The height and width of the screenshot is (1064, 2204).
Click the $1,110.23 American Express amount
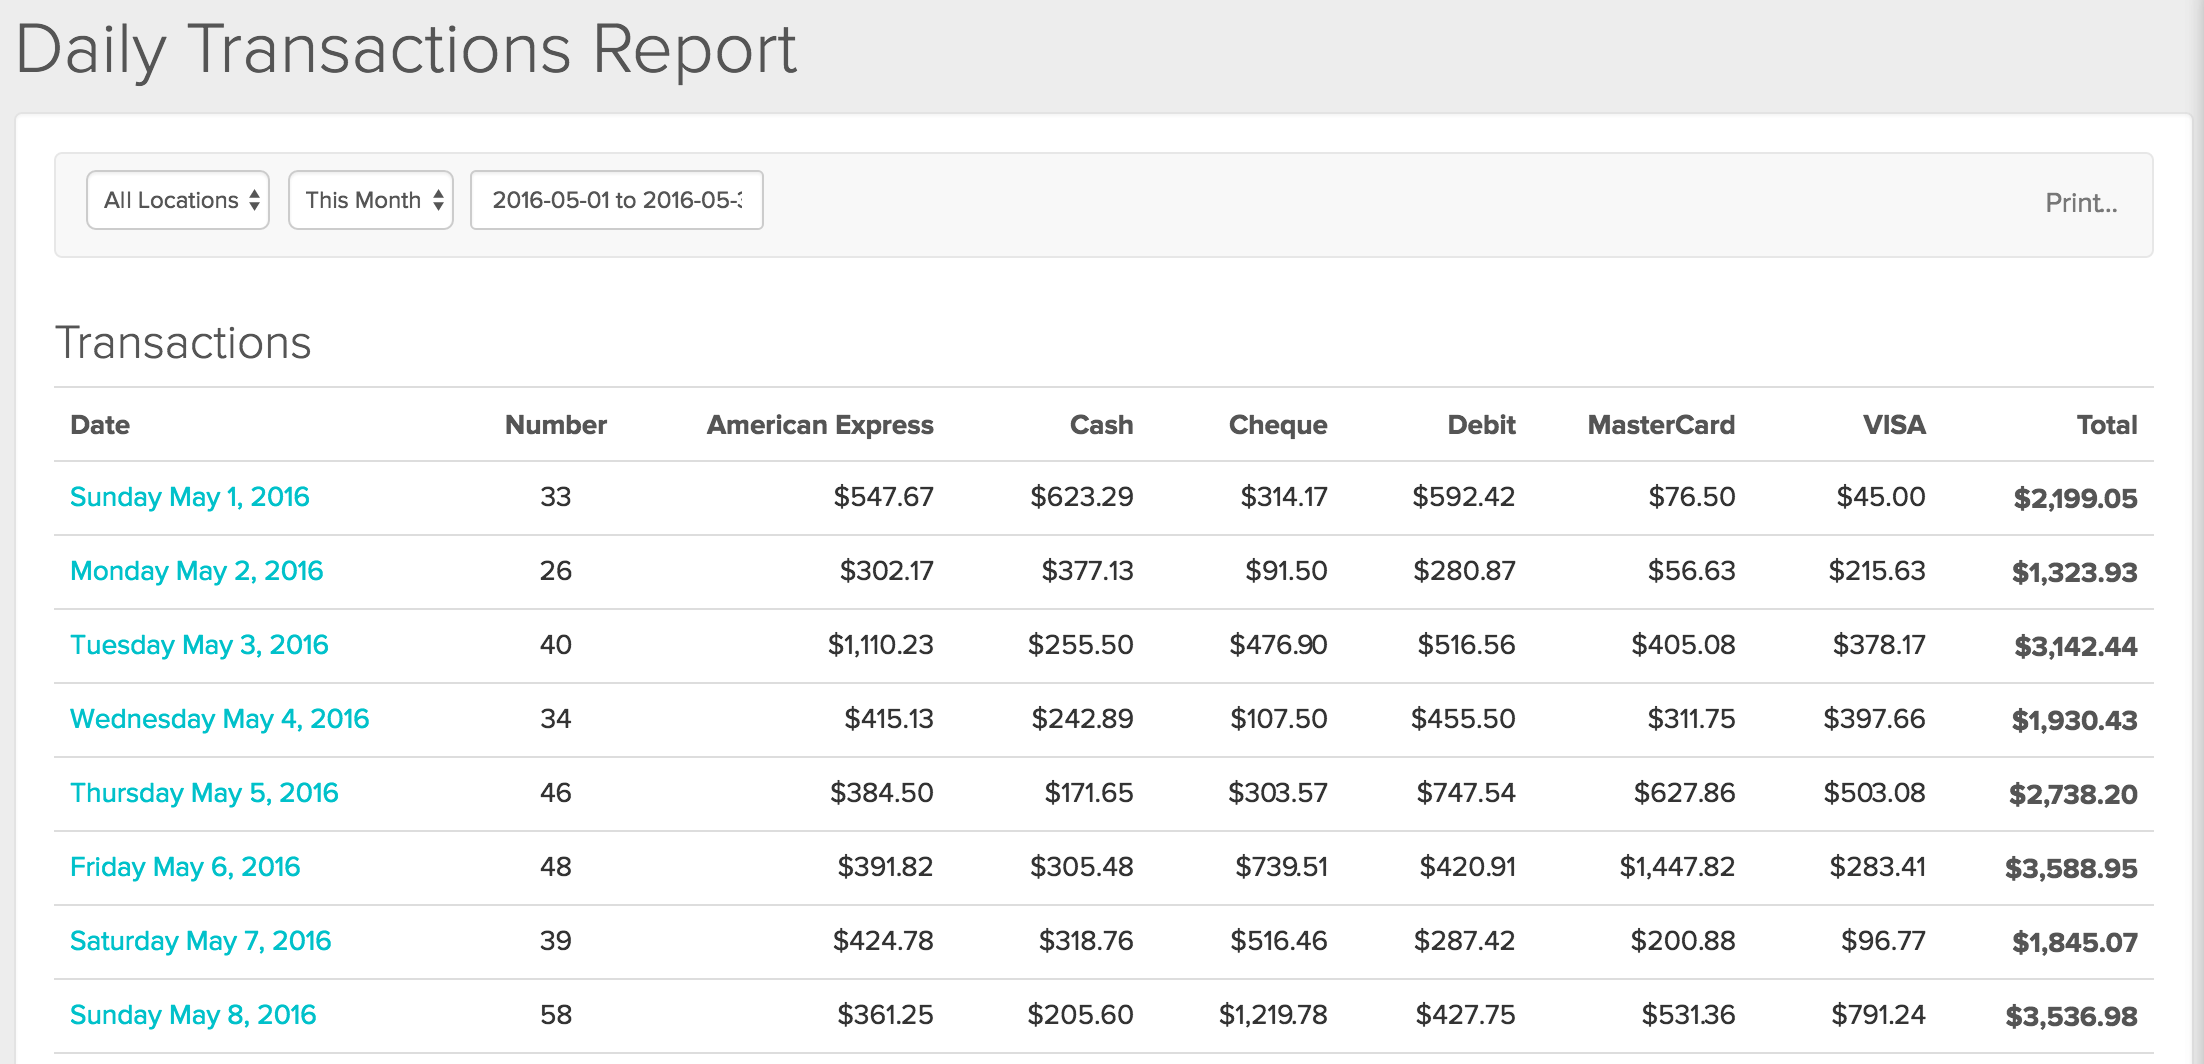coord(880,645)
